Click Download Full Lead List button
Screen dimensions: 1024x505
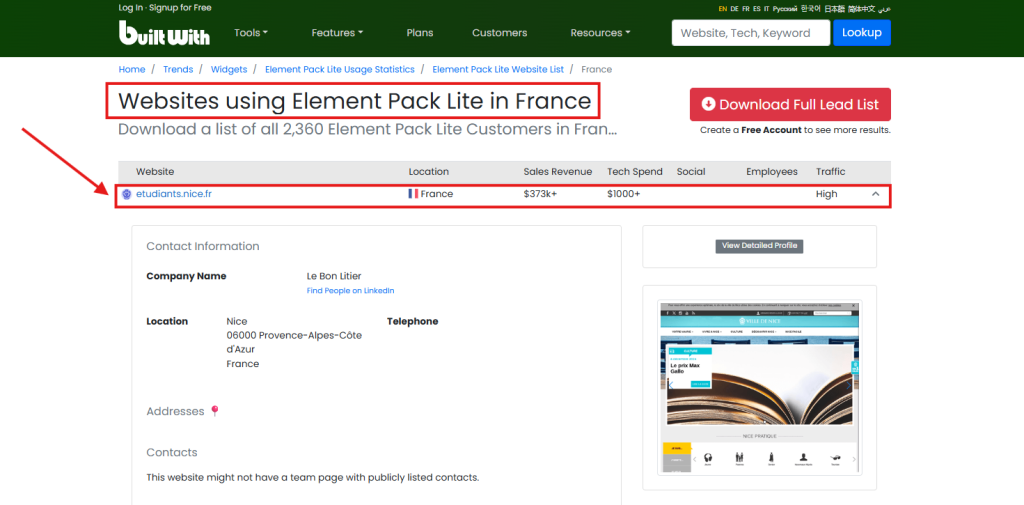(x=790, y=105)
